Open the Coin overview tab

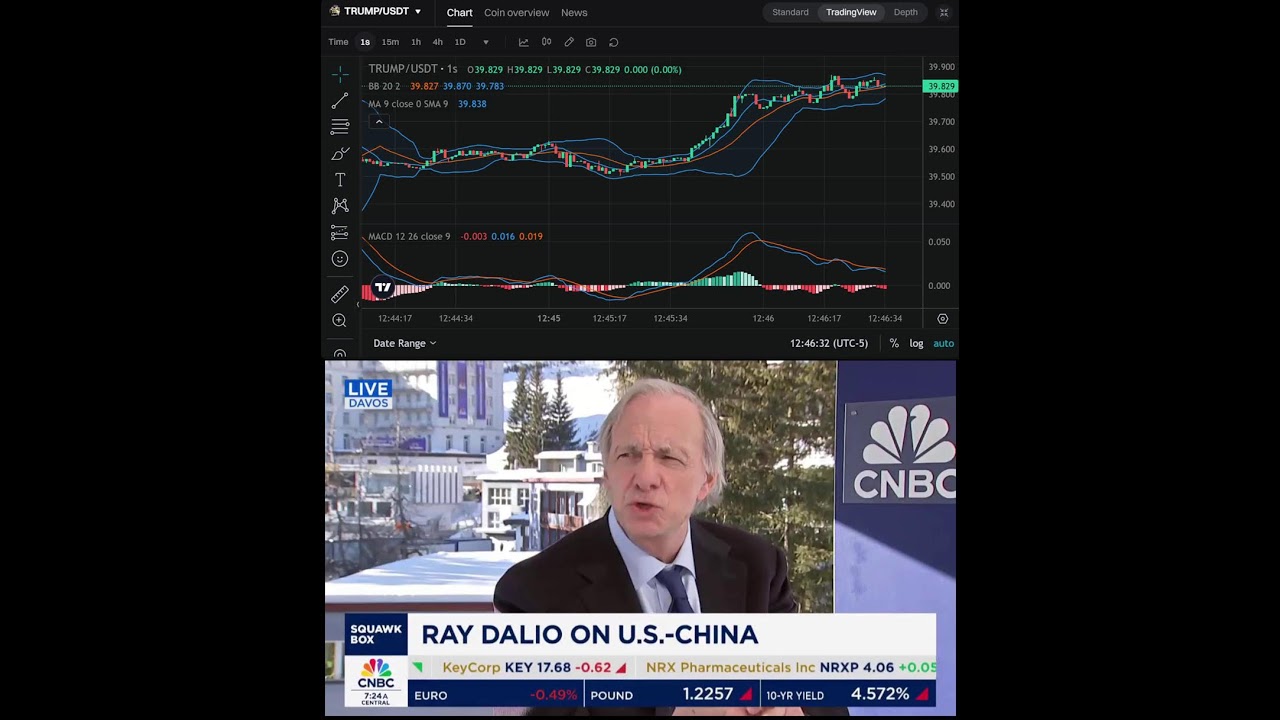(x=516, y=12)
